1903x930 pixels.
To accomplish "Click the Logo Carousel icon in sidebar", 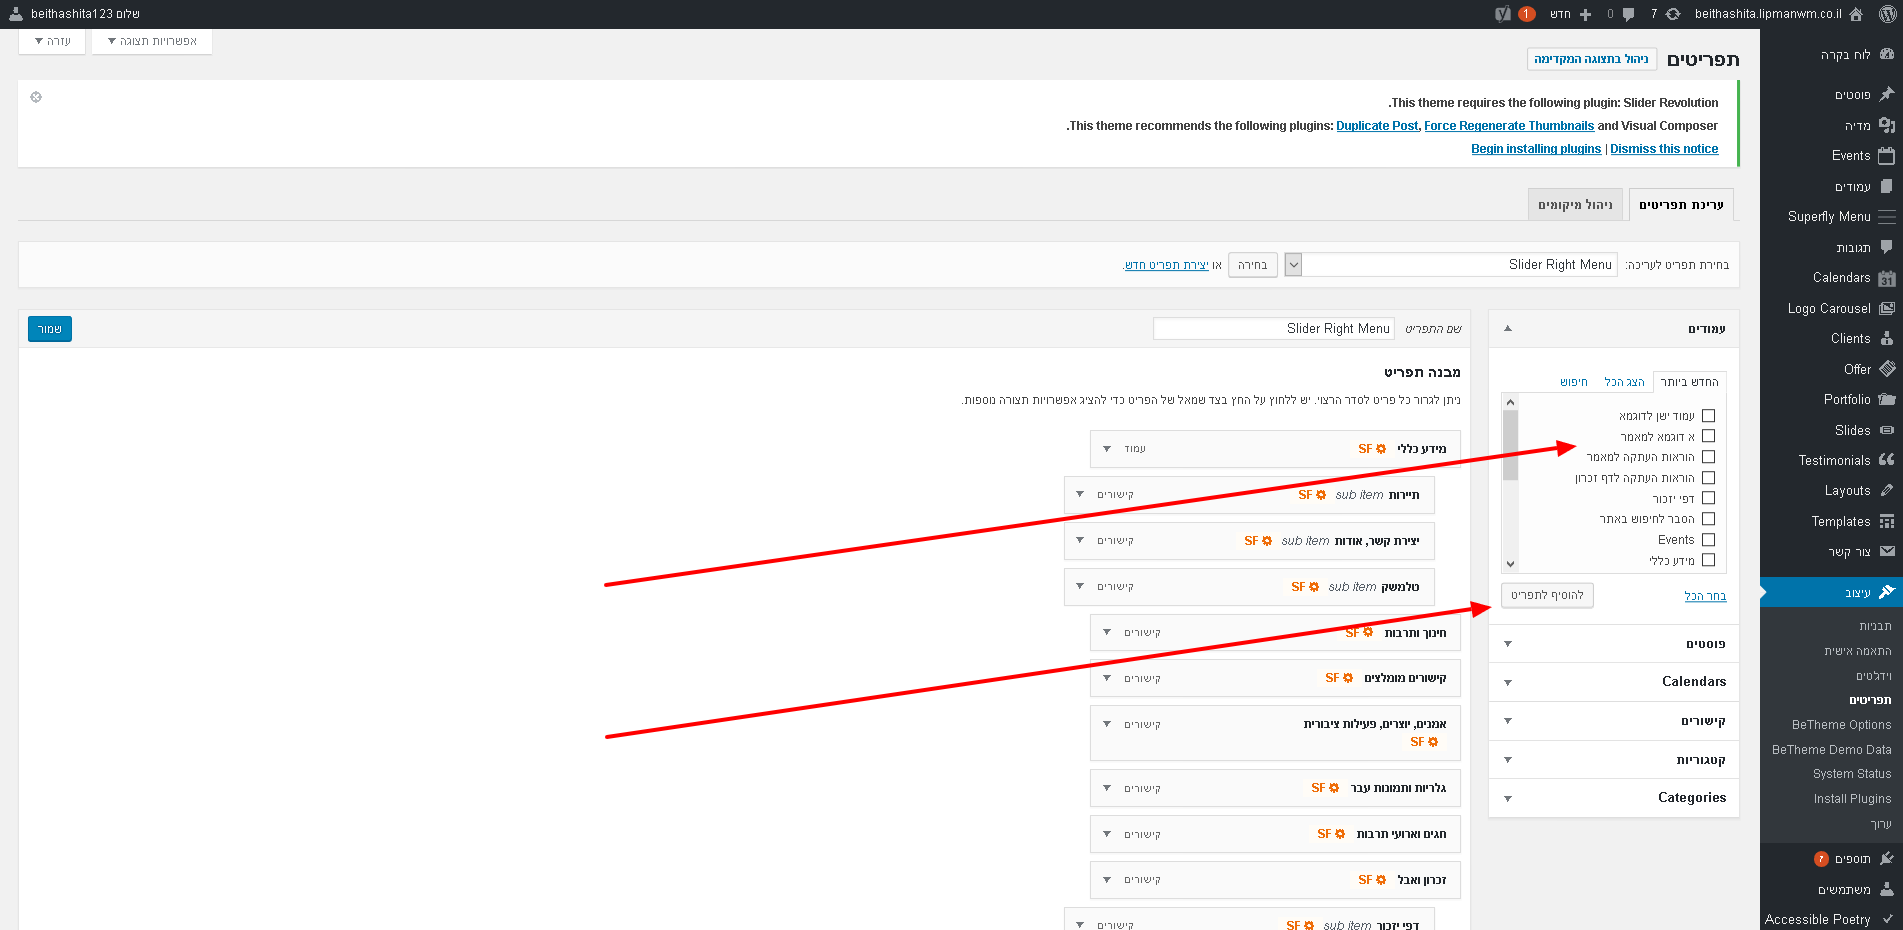I will pos(1886,309).
